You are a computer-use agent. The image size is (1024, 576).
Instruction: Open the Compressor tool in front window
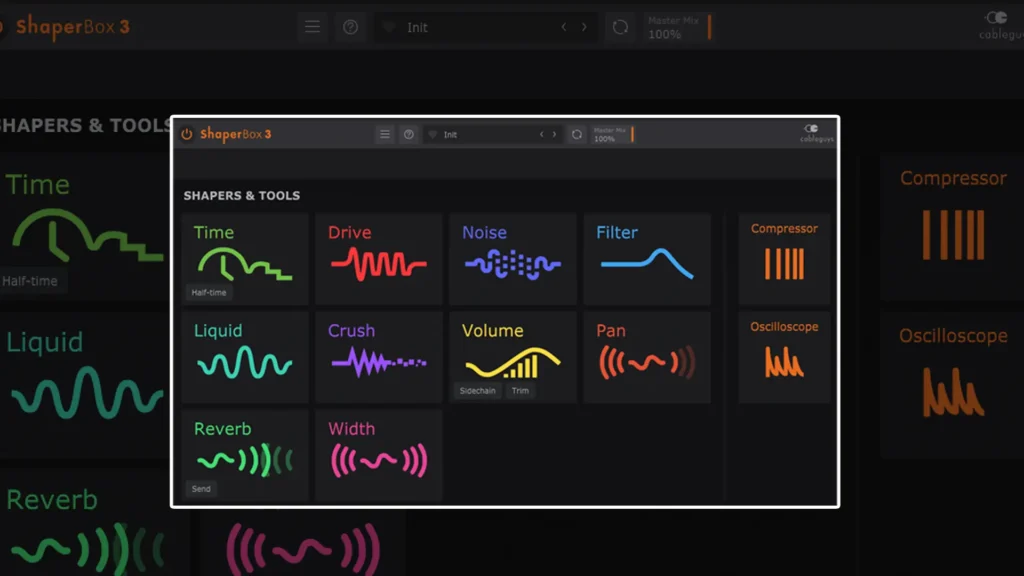(x=784, y=259)
